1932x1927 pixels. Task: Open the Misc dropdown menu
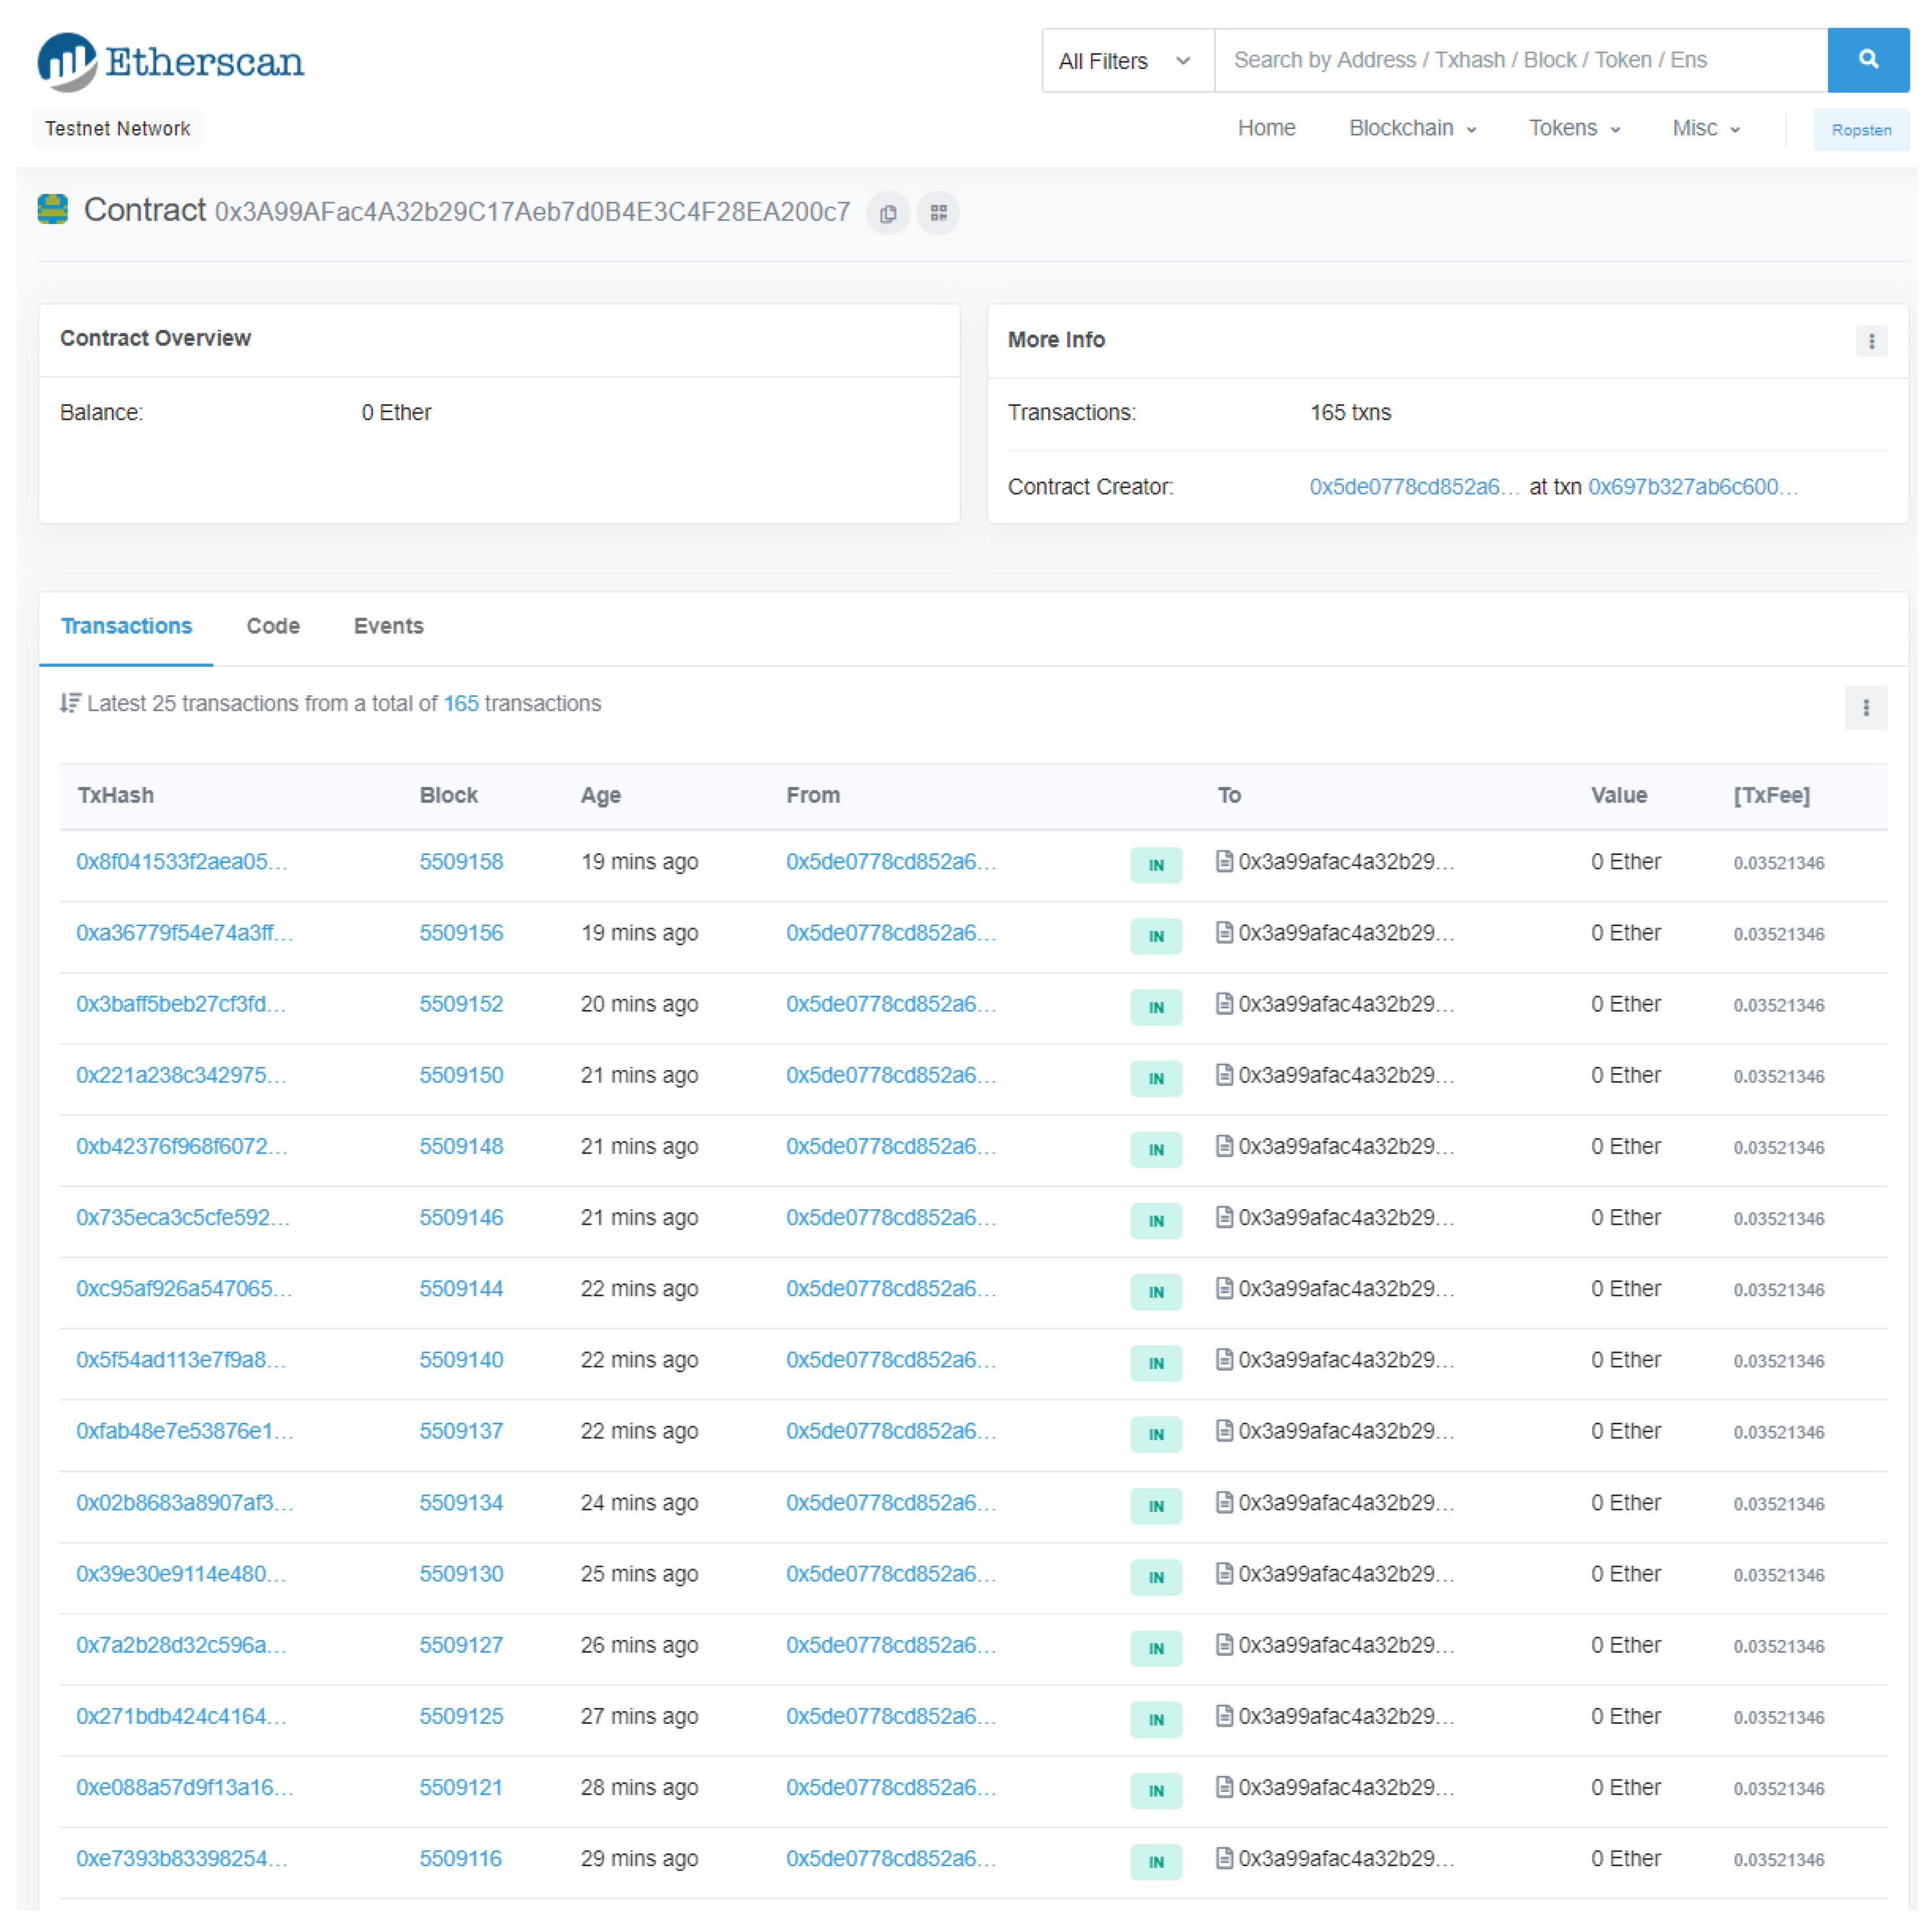click(1705, 129)
